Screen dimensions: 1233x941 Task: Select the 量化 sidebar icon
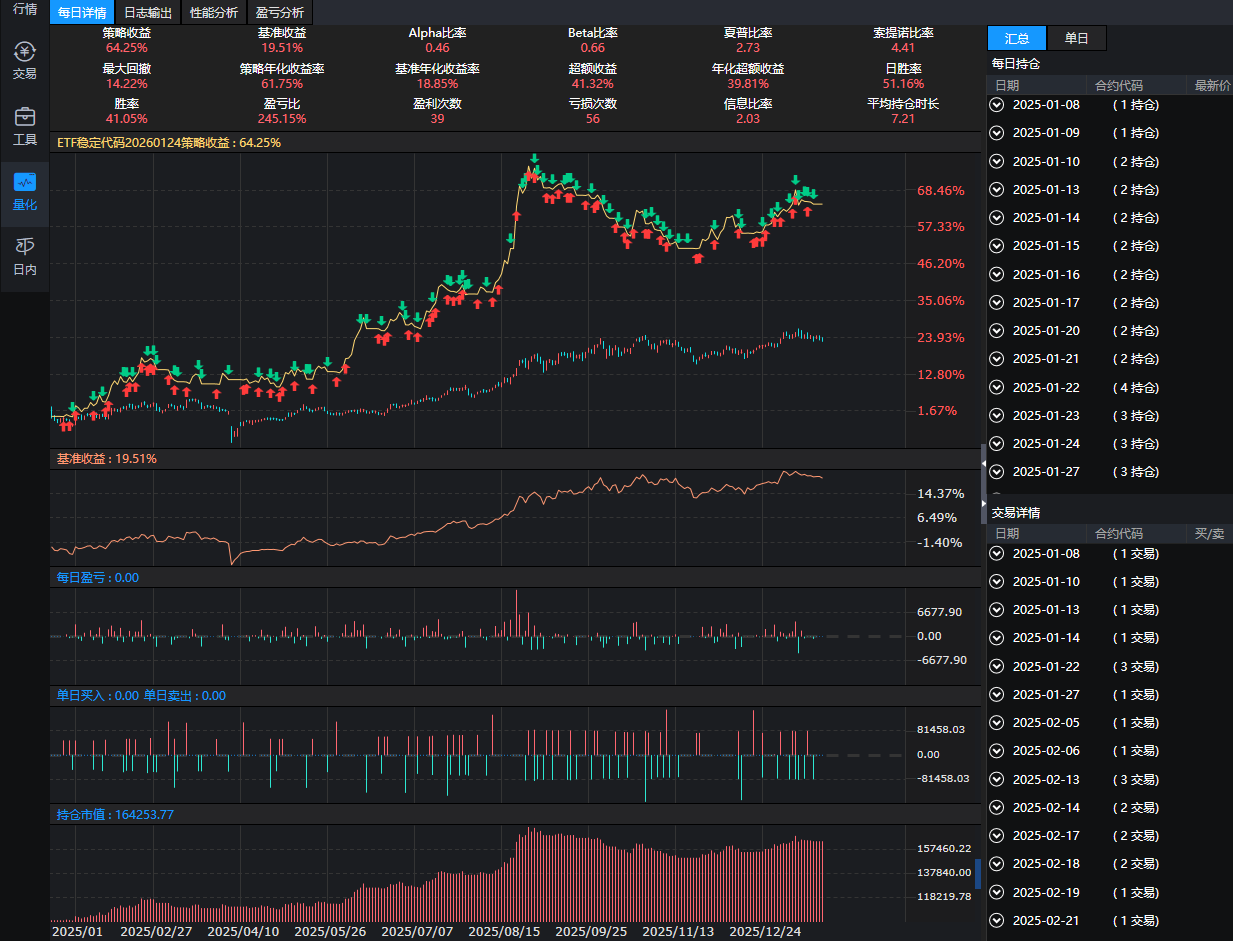[23, 190]
